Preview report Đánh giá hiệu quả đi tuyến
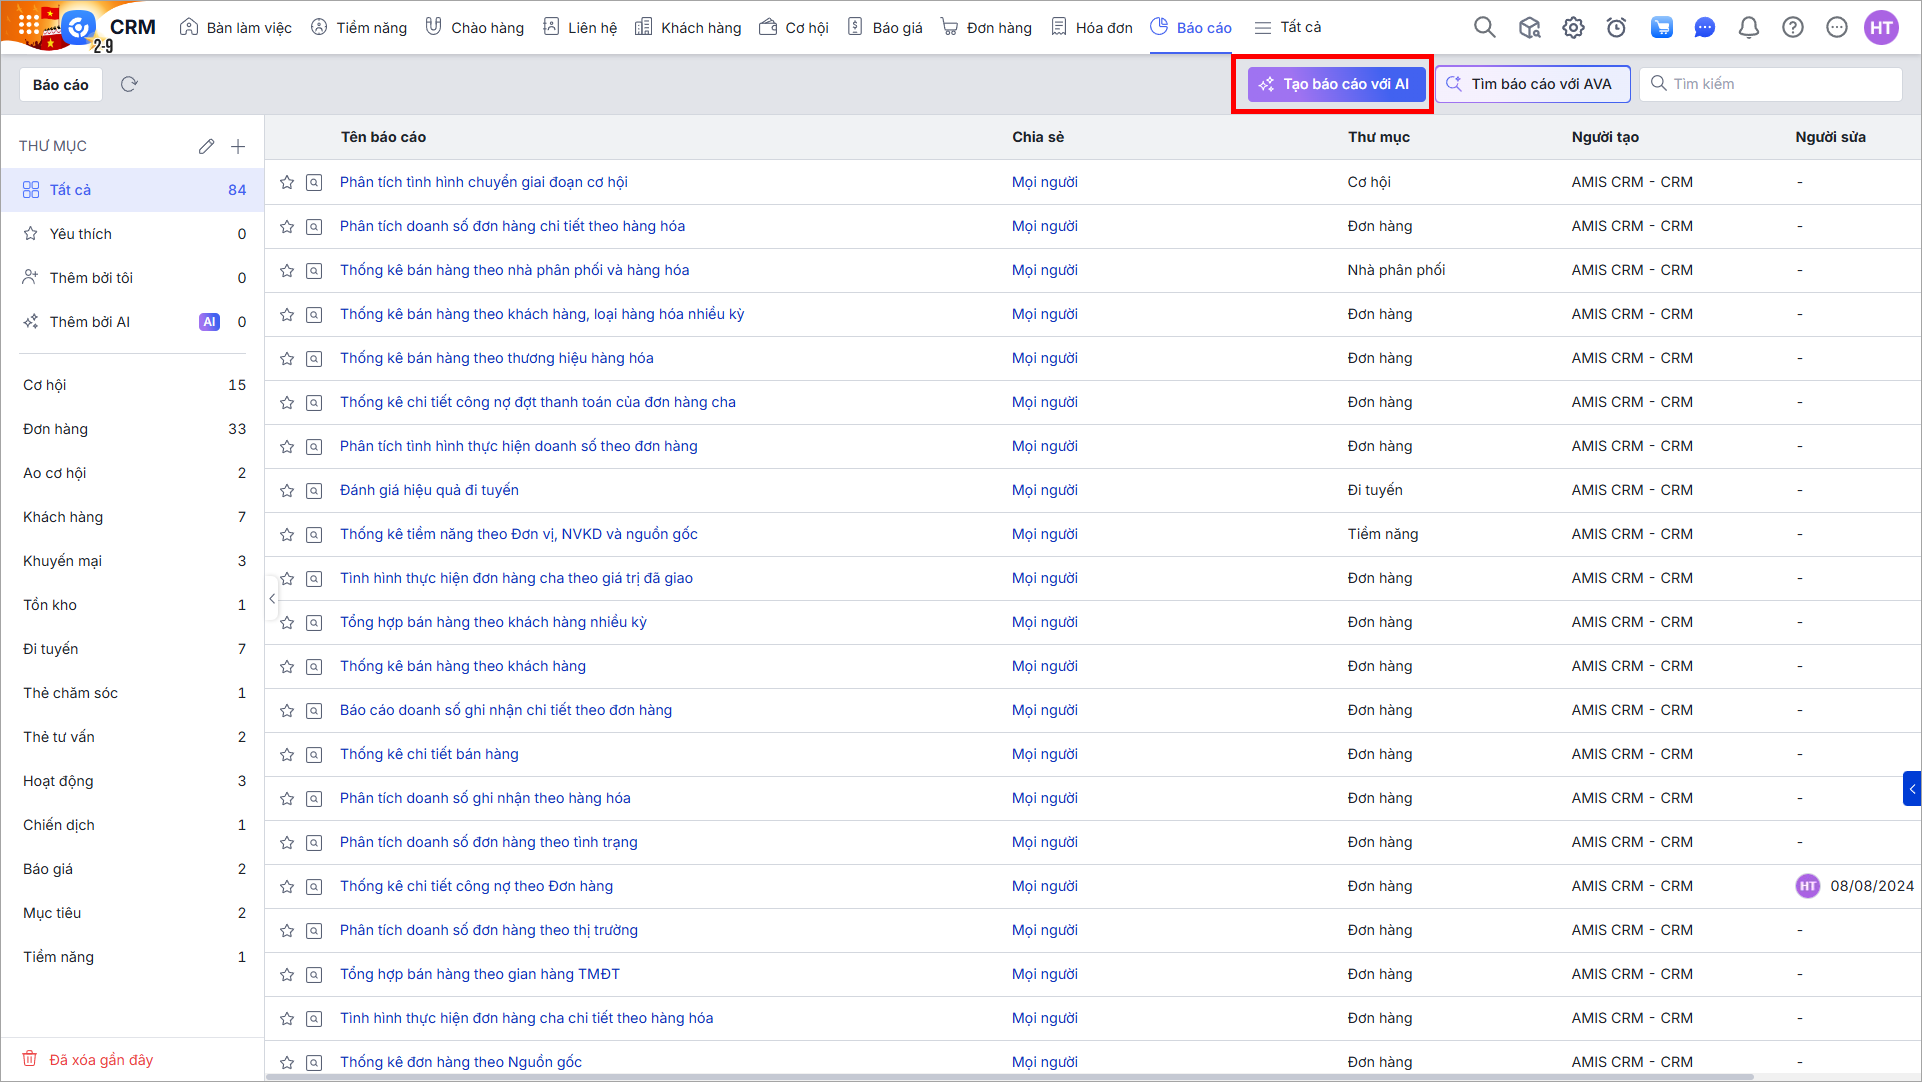1922x1082 pixels. click(x=314, y=490)
